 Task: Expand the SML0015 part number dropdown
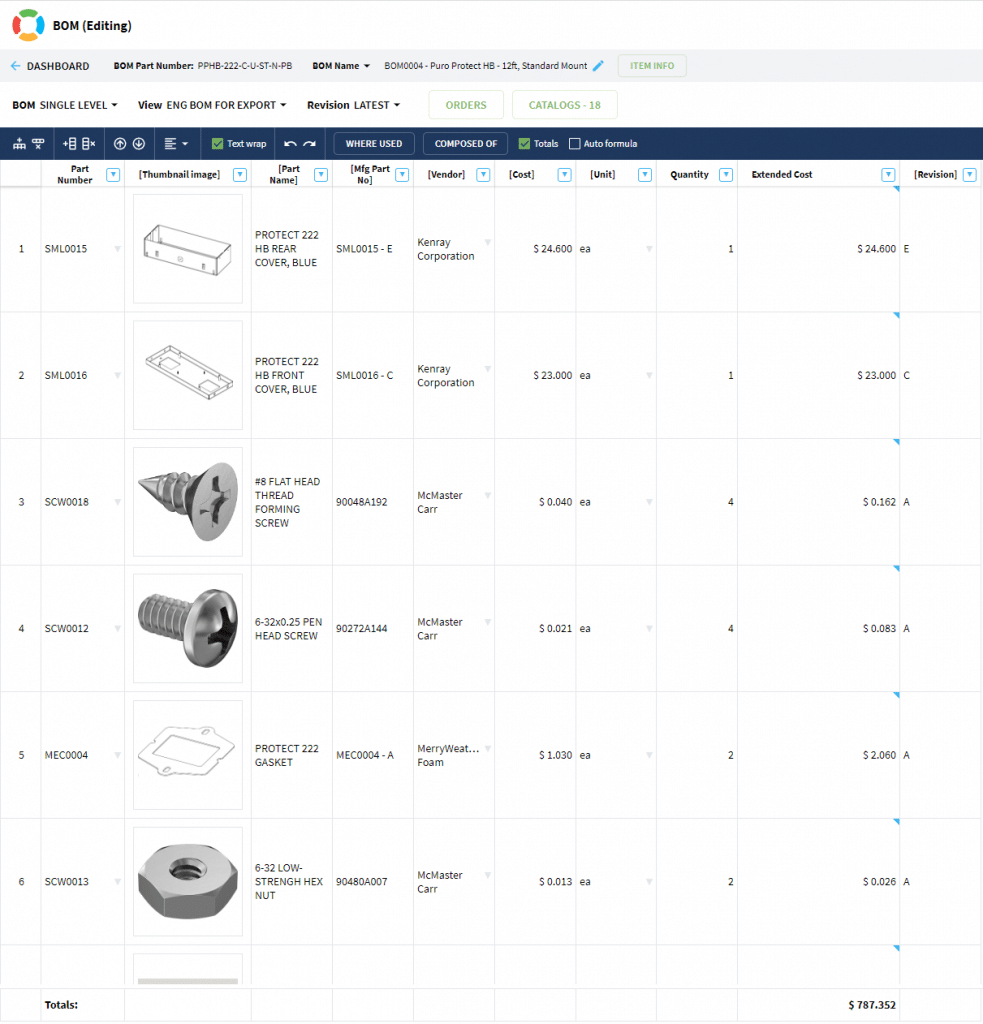click(118, 249)
